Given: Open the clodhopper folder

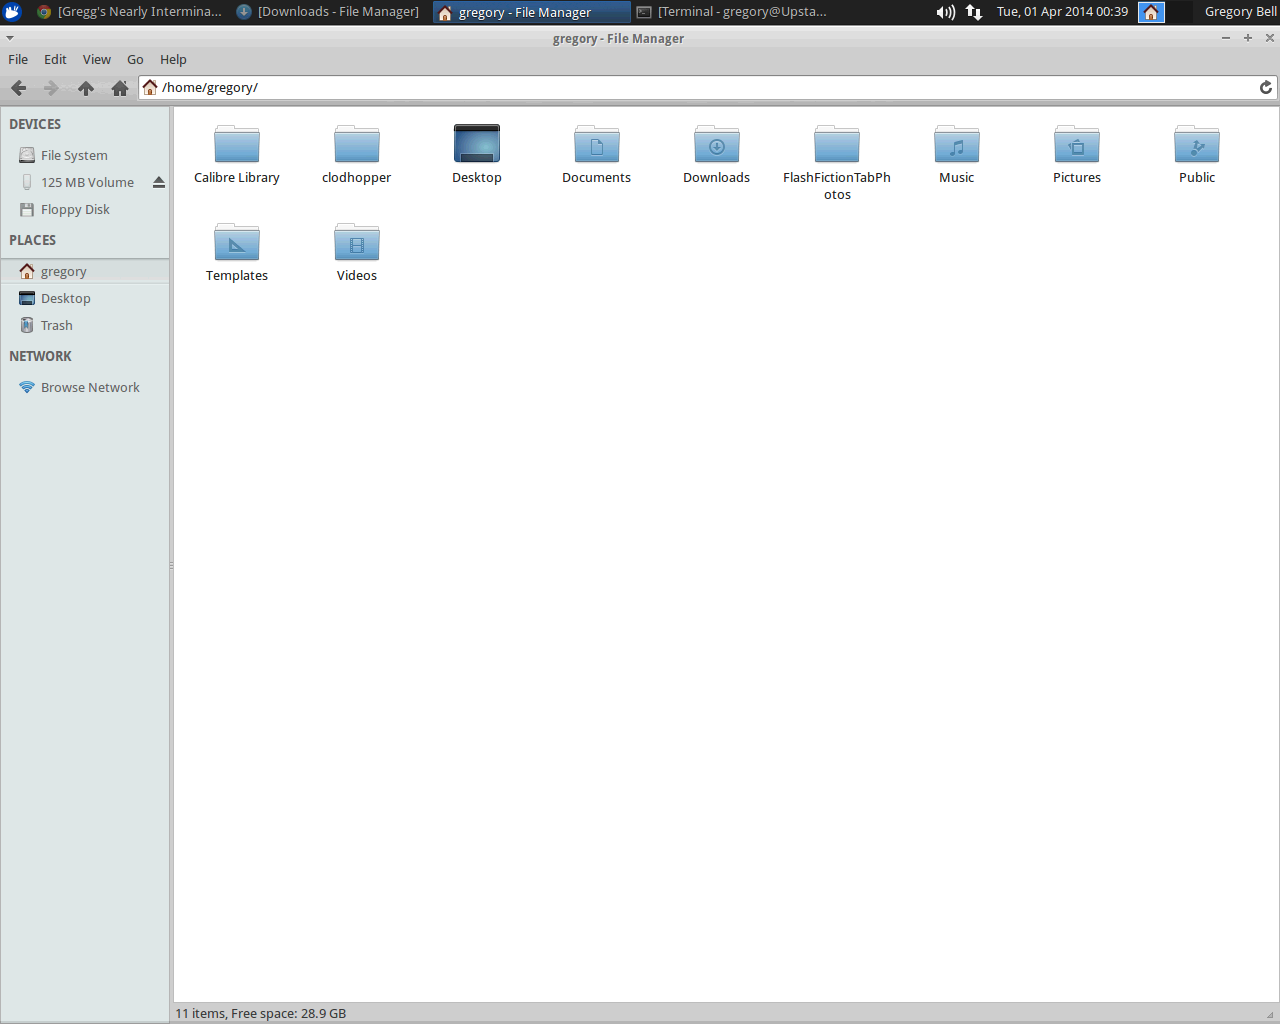Looking at the screenshot, I should 357,154.
